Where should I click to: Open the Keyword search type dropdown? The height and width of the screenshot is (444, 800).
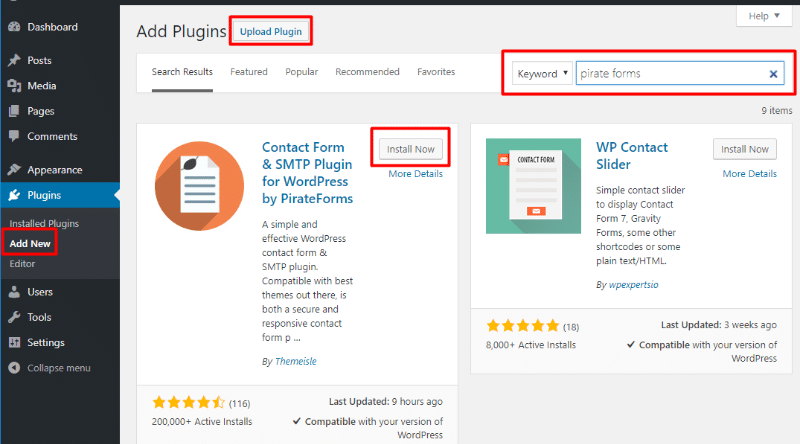543,74
